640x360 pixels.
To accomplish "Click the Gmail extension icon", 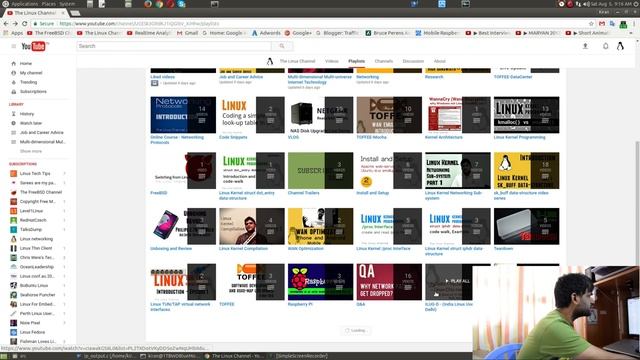I will click(602, 24).
